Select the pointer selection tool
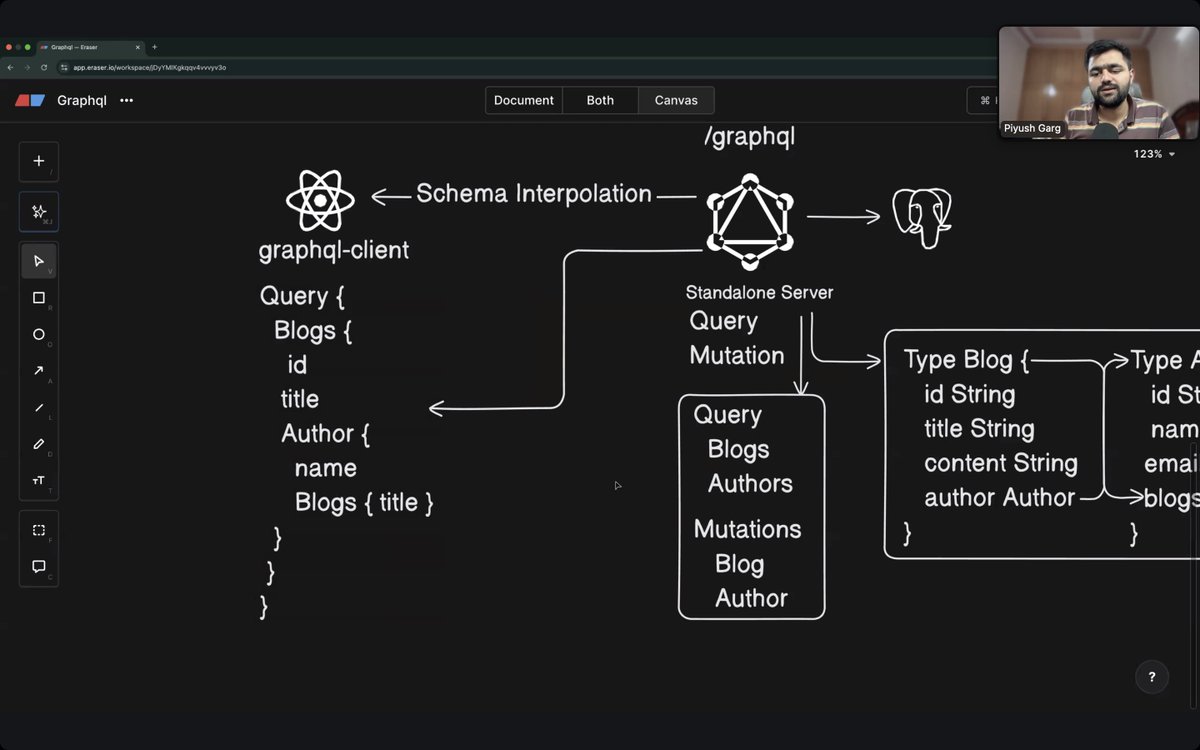 click(39, 262)
